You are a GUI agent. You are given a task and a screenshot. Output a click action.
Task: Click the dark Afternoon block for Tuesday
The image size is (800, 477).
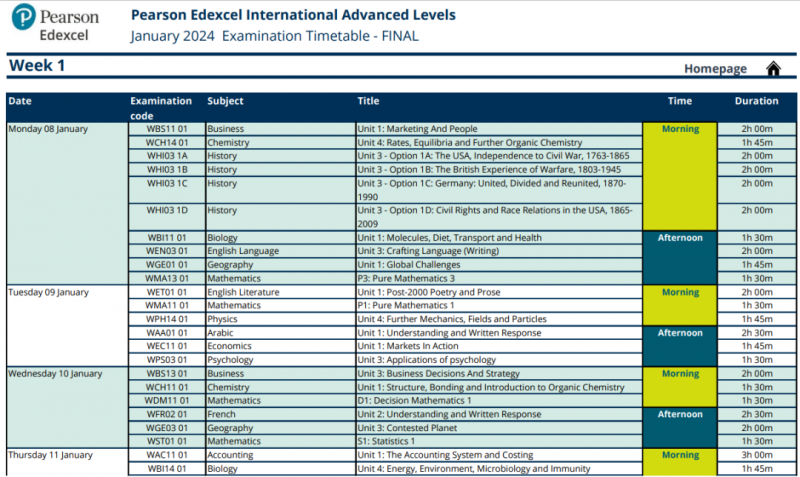tap(680, 346)
